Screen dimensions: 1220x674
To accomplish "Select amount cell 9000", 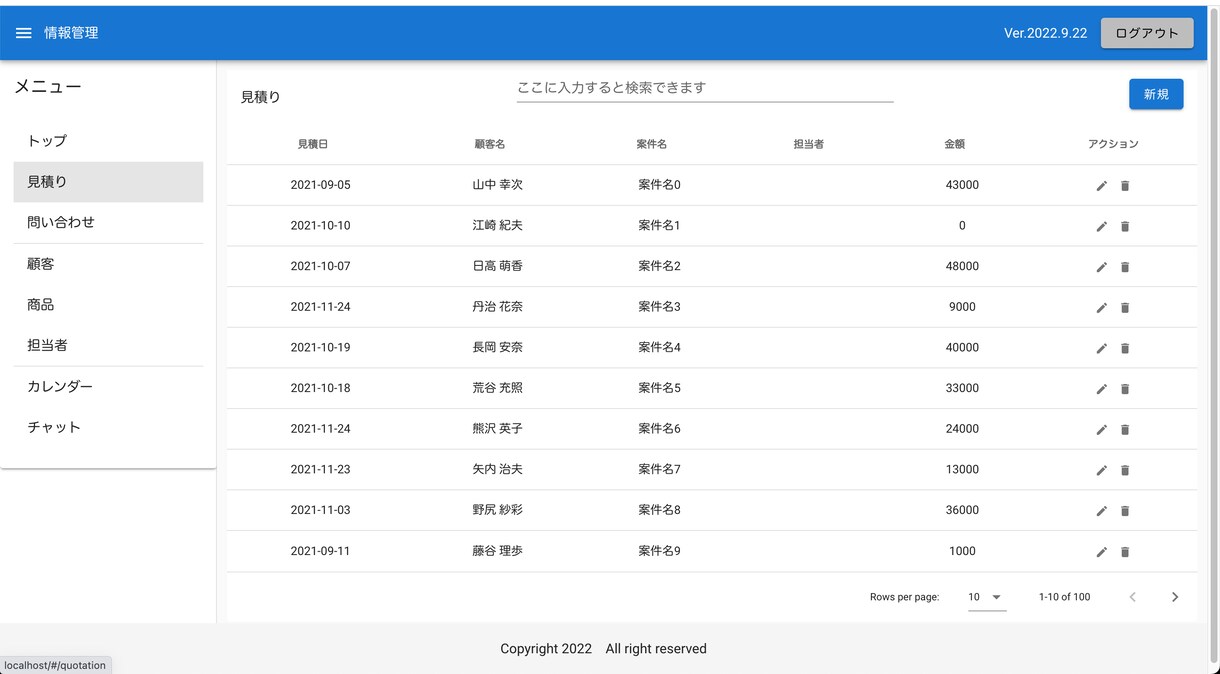I will [962, 307].
